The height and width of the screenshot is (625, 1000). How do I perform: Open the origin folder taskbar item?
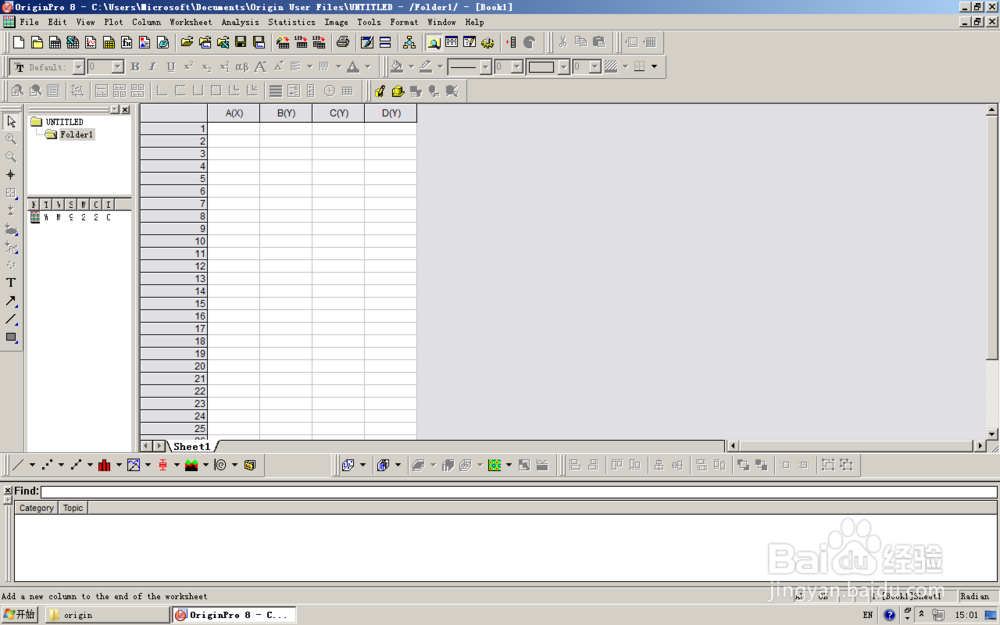[107, 615]
